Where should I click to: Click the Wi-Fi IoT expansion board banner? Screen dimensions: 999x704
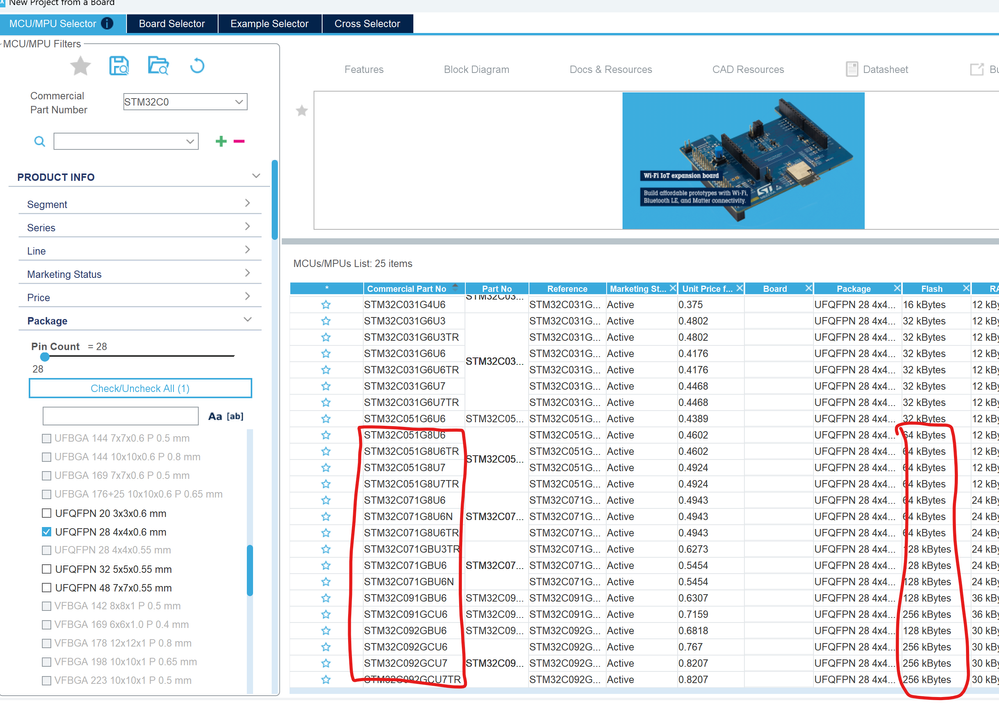click(743, 161)
